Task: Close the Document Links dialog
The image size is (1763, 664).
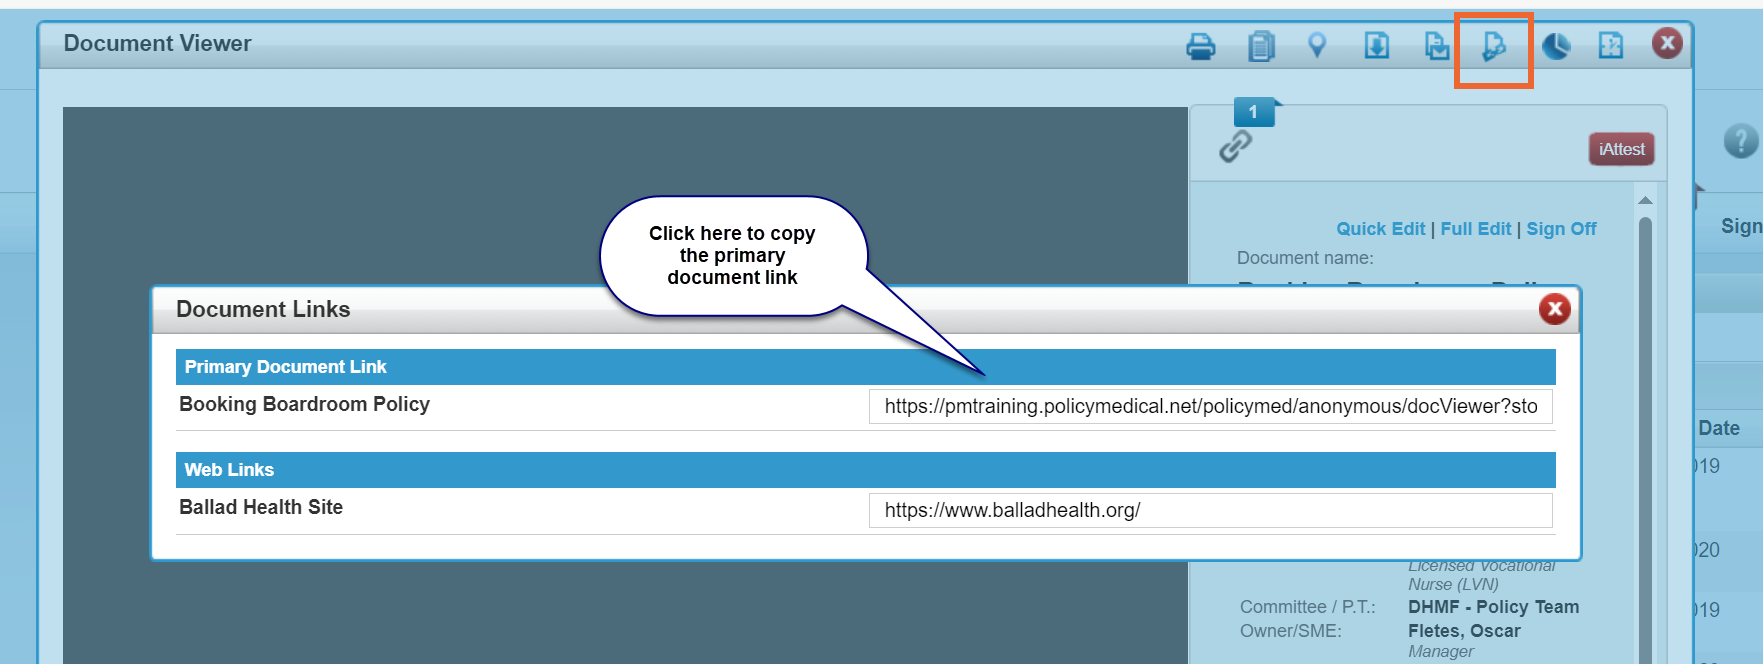Action: 1554,310
